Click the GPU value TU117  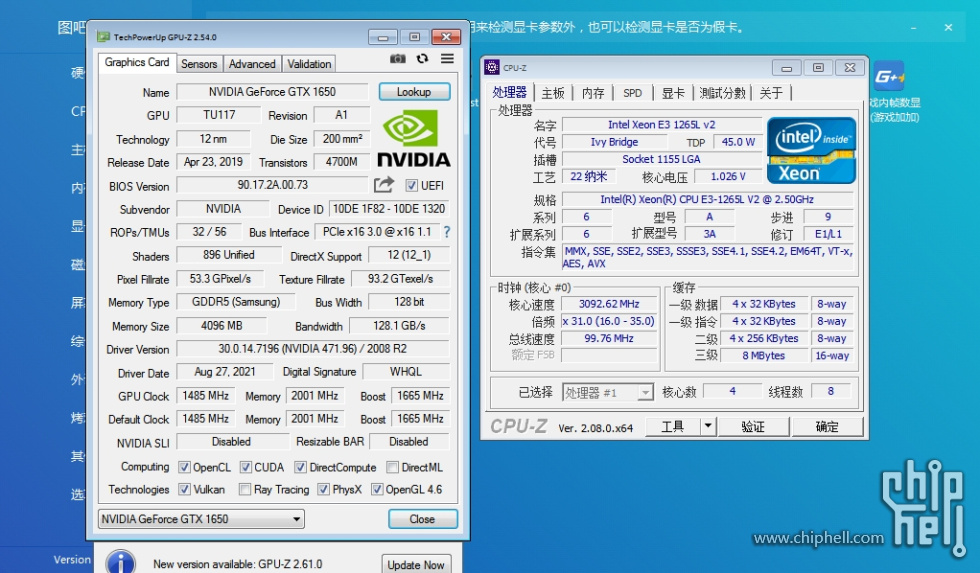[219, 115]
